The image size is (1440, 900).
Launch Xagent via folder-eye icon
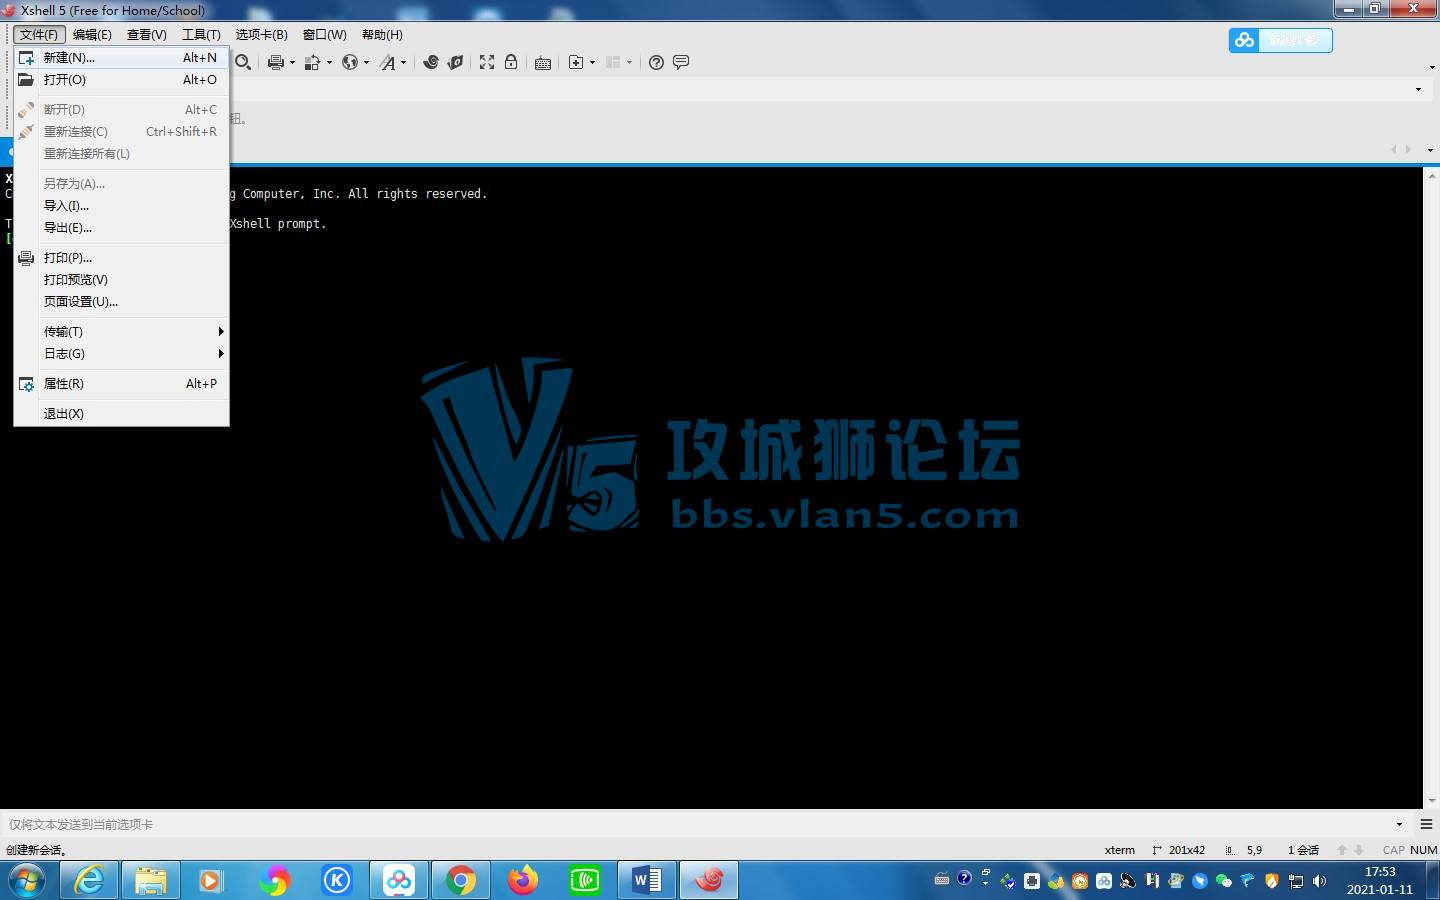[456, 62]
